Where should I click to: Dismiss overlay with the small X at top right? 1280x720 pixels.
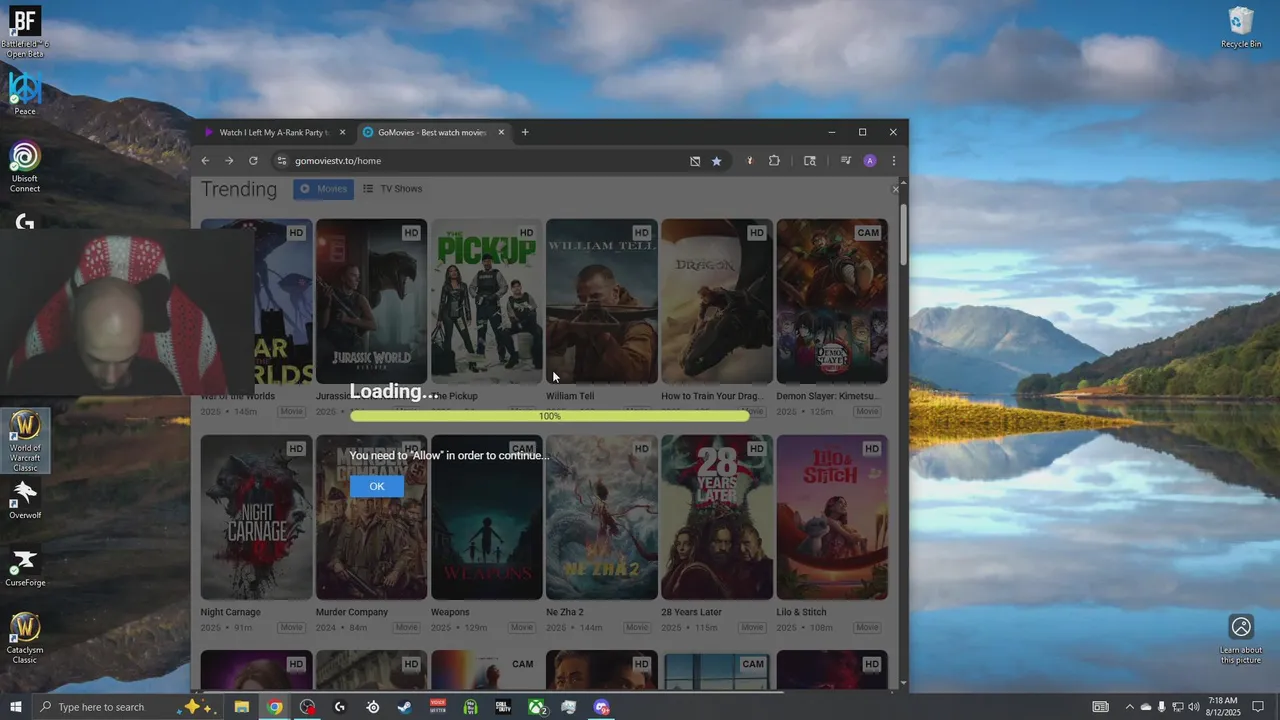coord(896,189)
